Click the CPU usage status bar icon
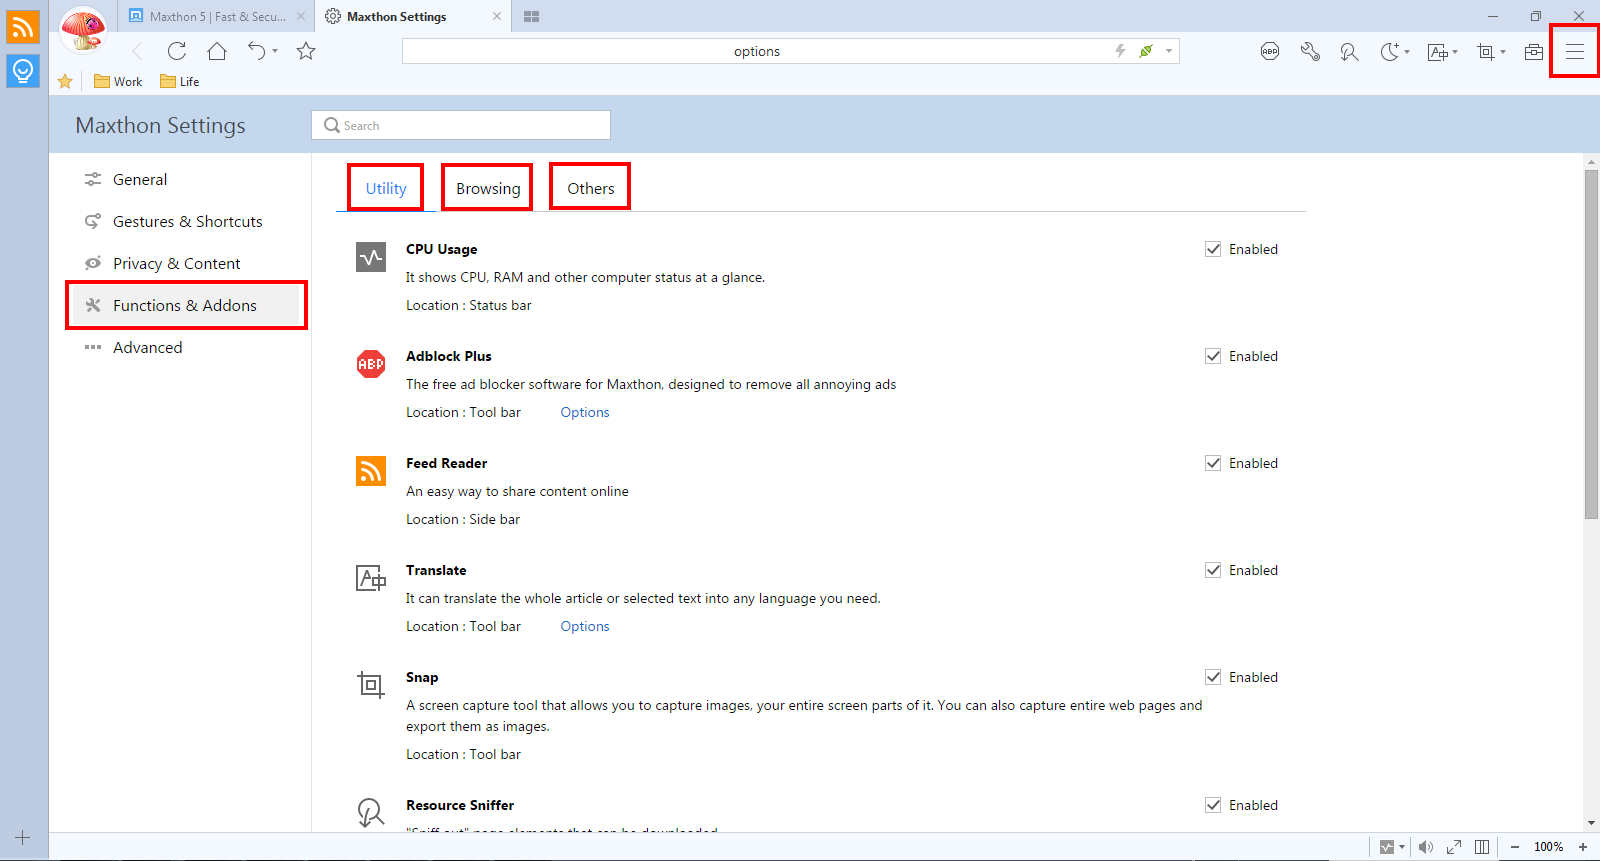 pyautogui.click(x=1387, y=847)
